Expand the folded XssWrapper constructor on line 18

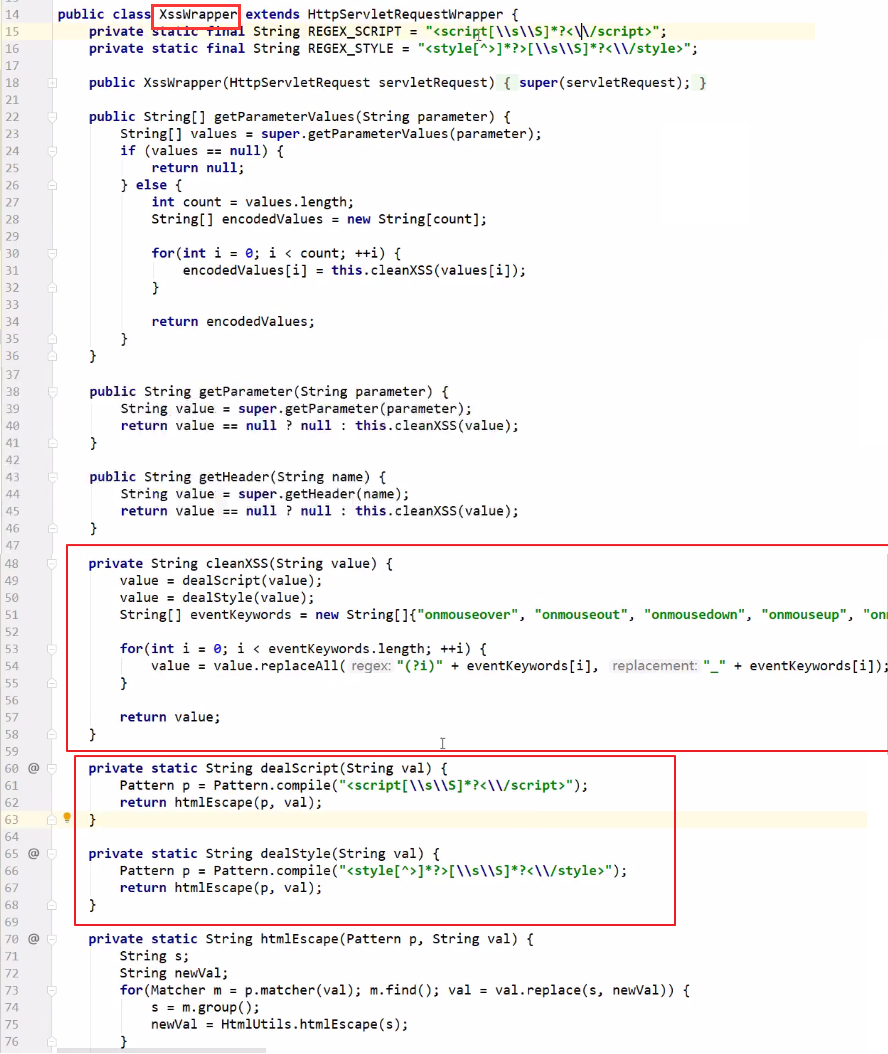(x=51, y=83)
